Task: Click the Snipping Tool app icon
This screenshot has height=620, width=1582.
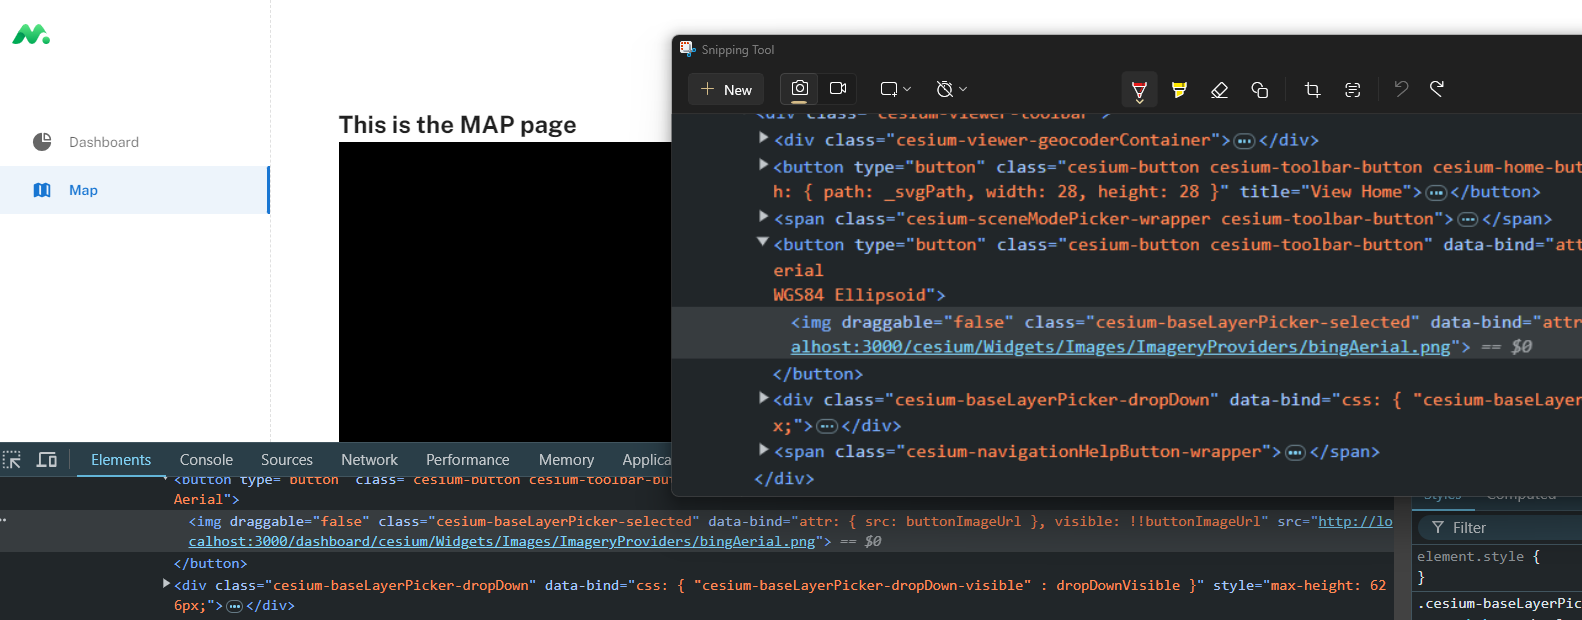Action: [x=687, y=48]
